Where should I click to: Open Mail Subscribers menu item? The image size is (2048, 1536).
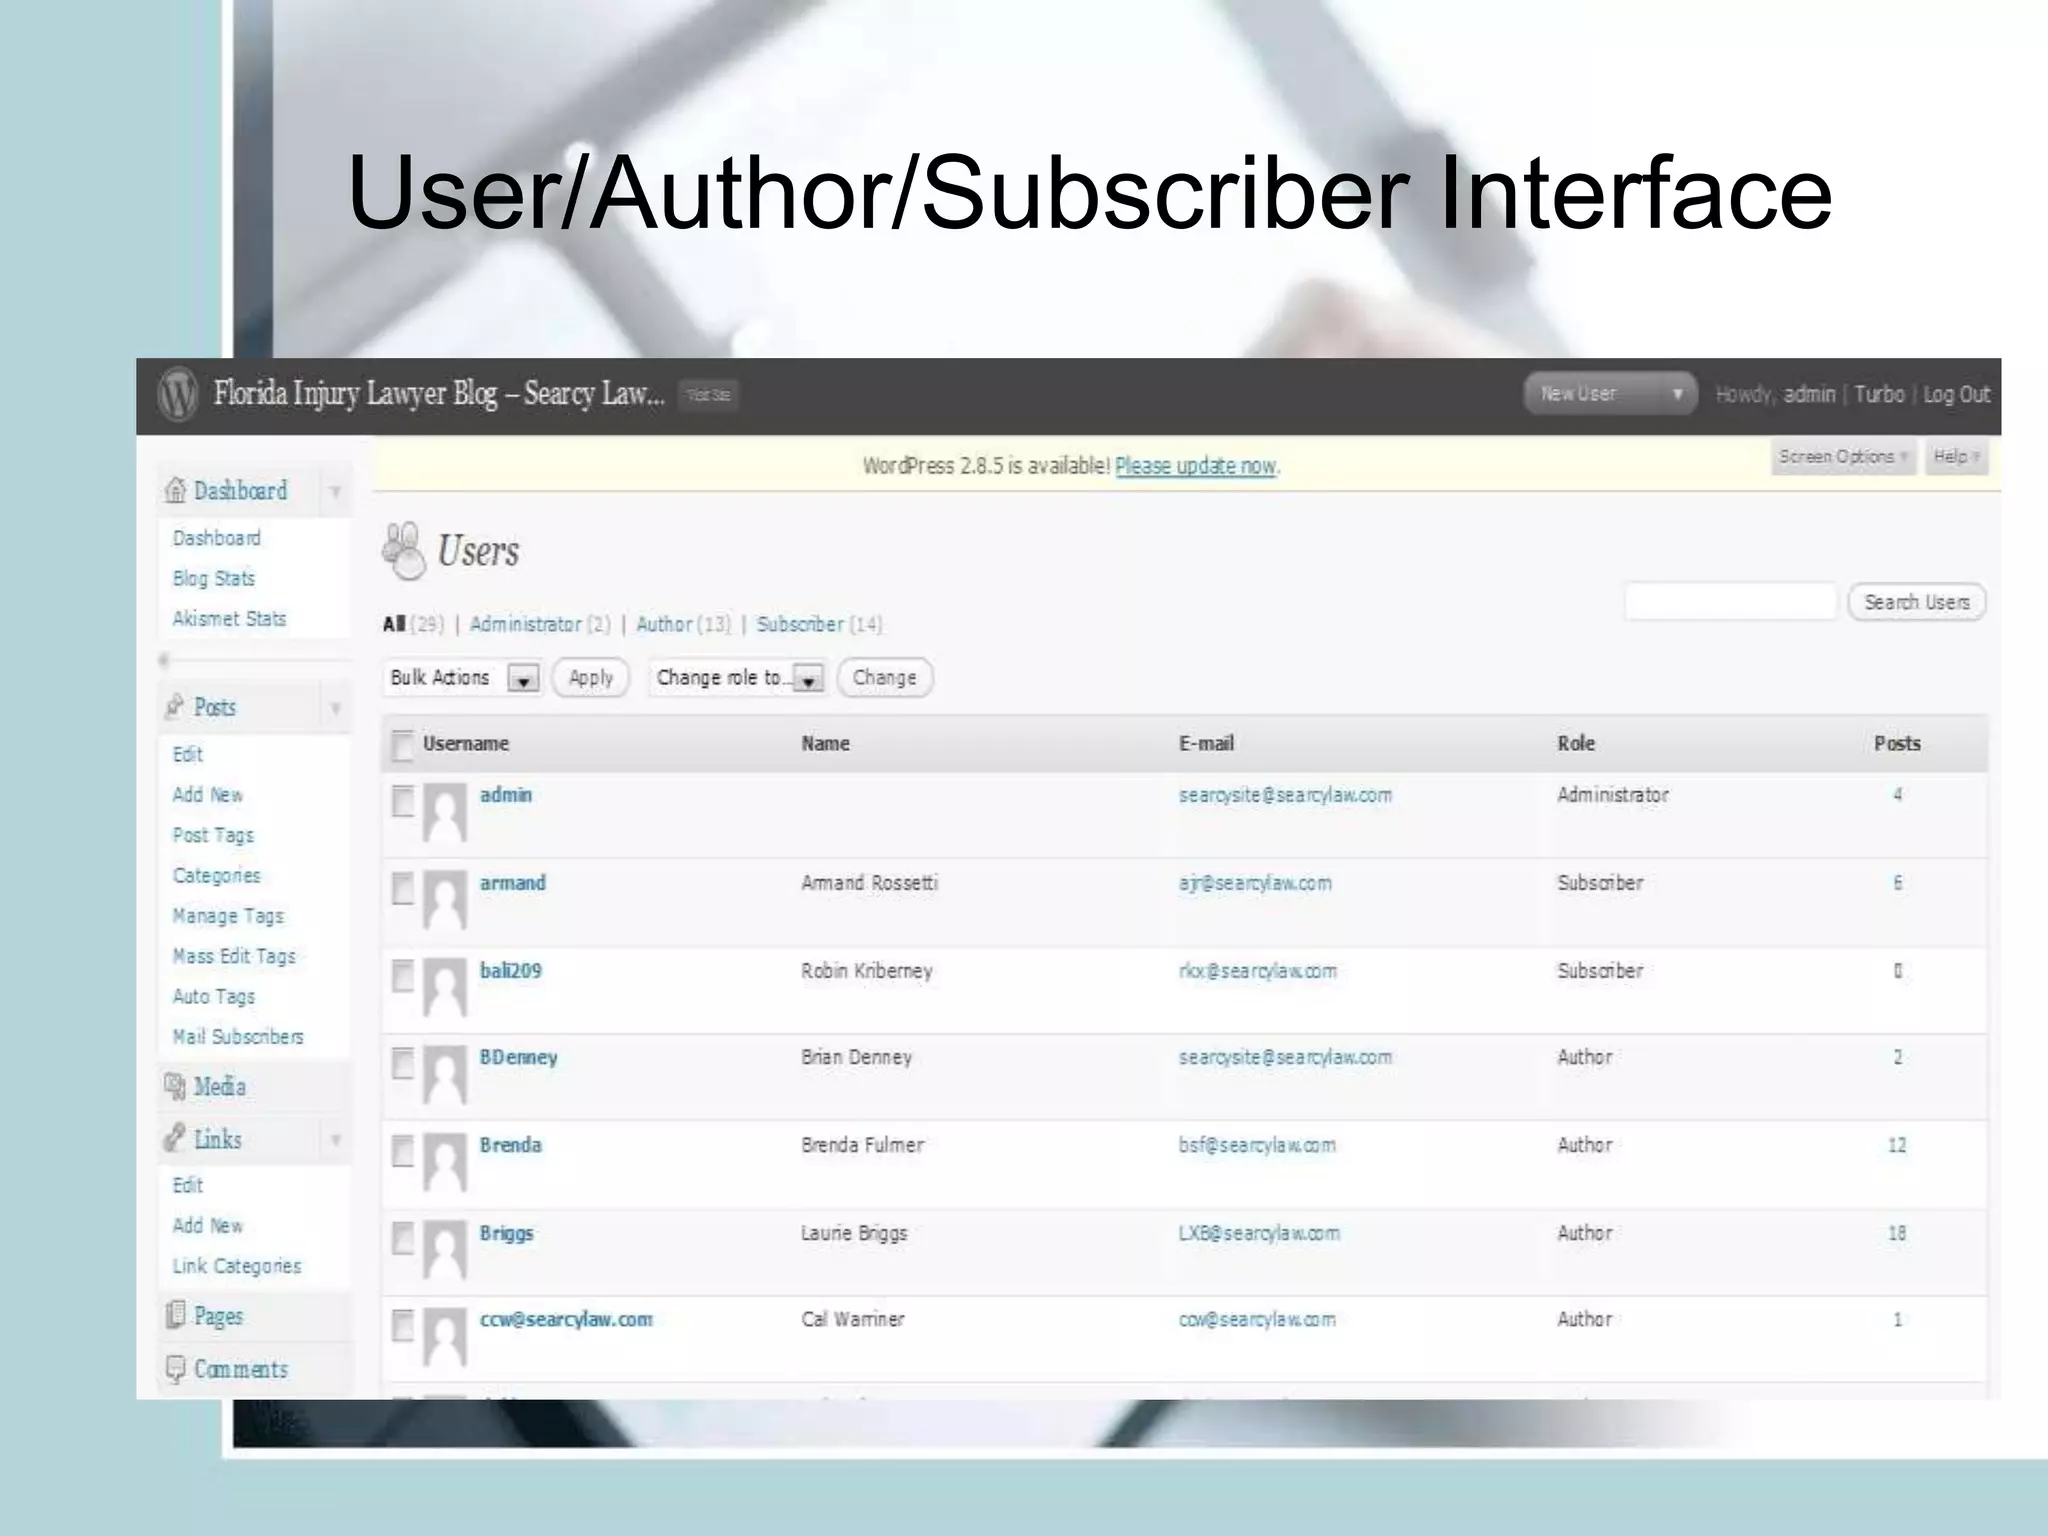[x=238, y=1037]
